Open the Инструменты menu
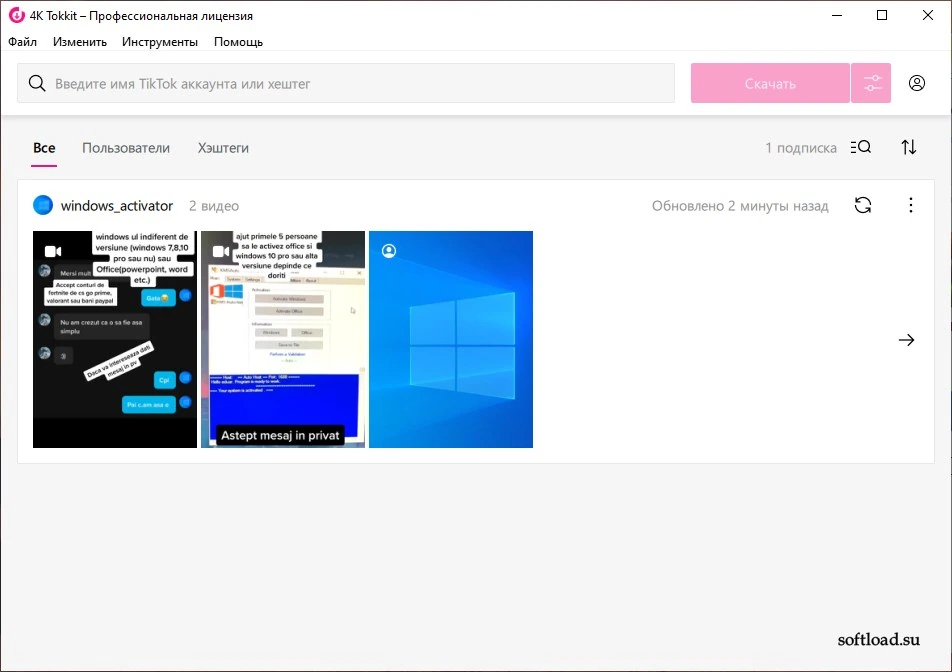This screenshot has width=952, height=672. click(160, 42)
